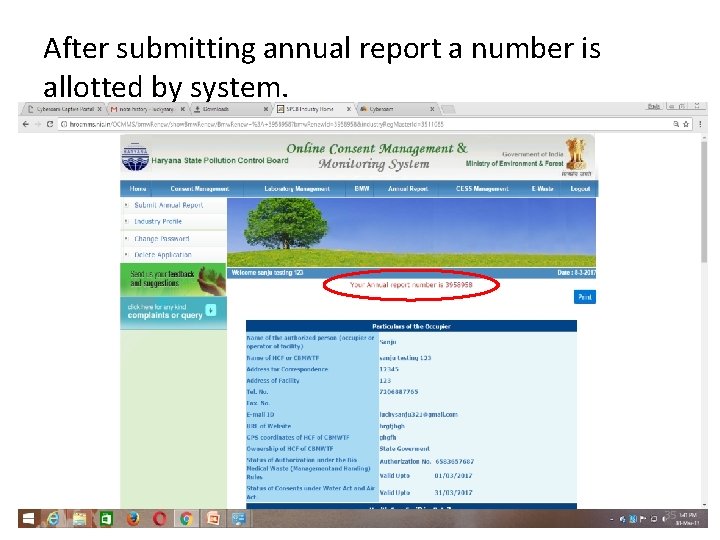The width and height of the screenshot is (720, 540).
Task: Bookmark this page with the star icon
Action: [x=686, y=124]
